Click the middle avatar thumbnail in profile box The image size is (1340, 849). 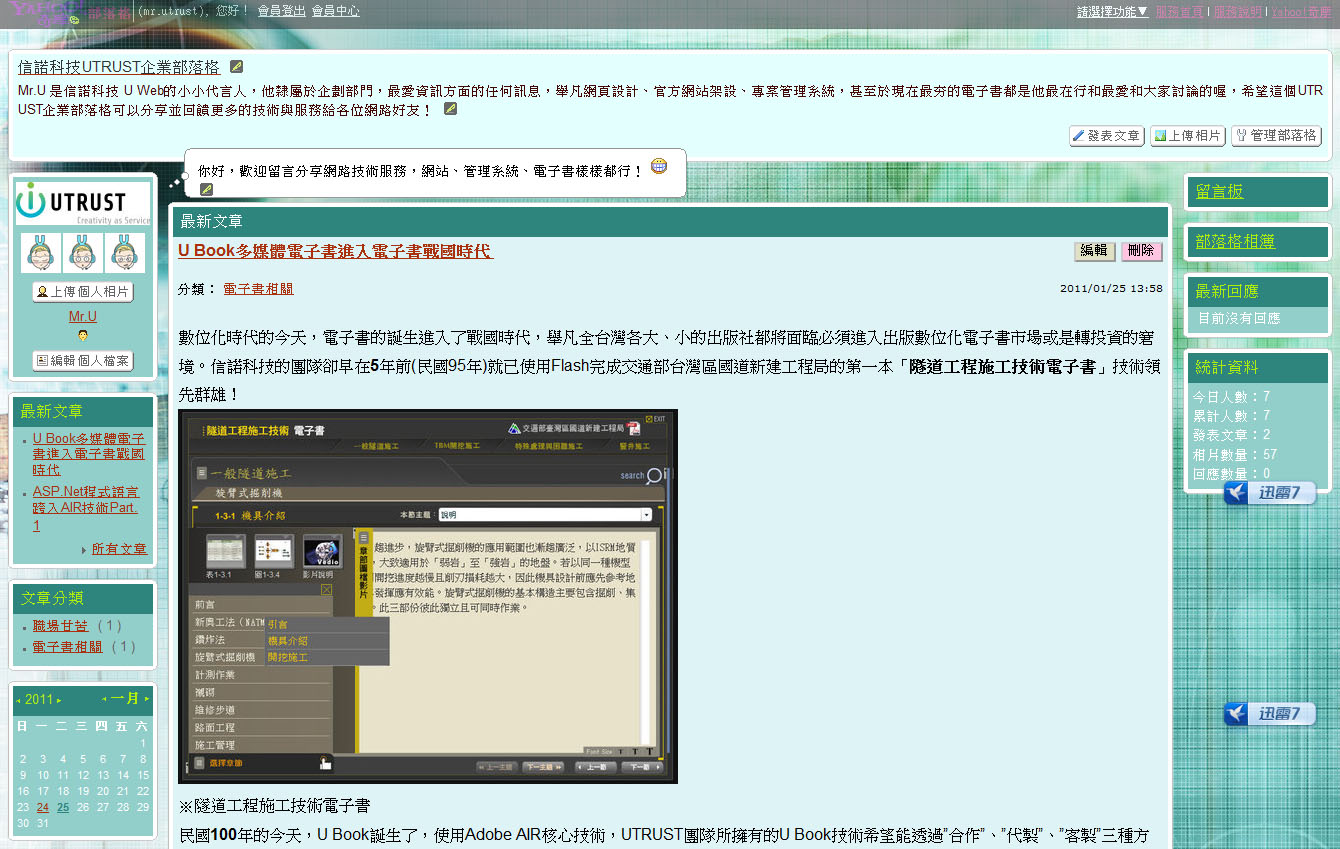tap(83, 254)
